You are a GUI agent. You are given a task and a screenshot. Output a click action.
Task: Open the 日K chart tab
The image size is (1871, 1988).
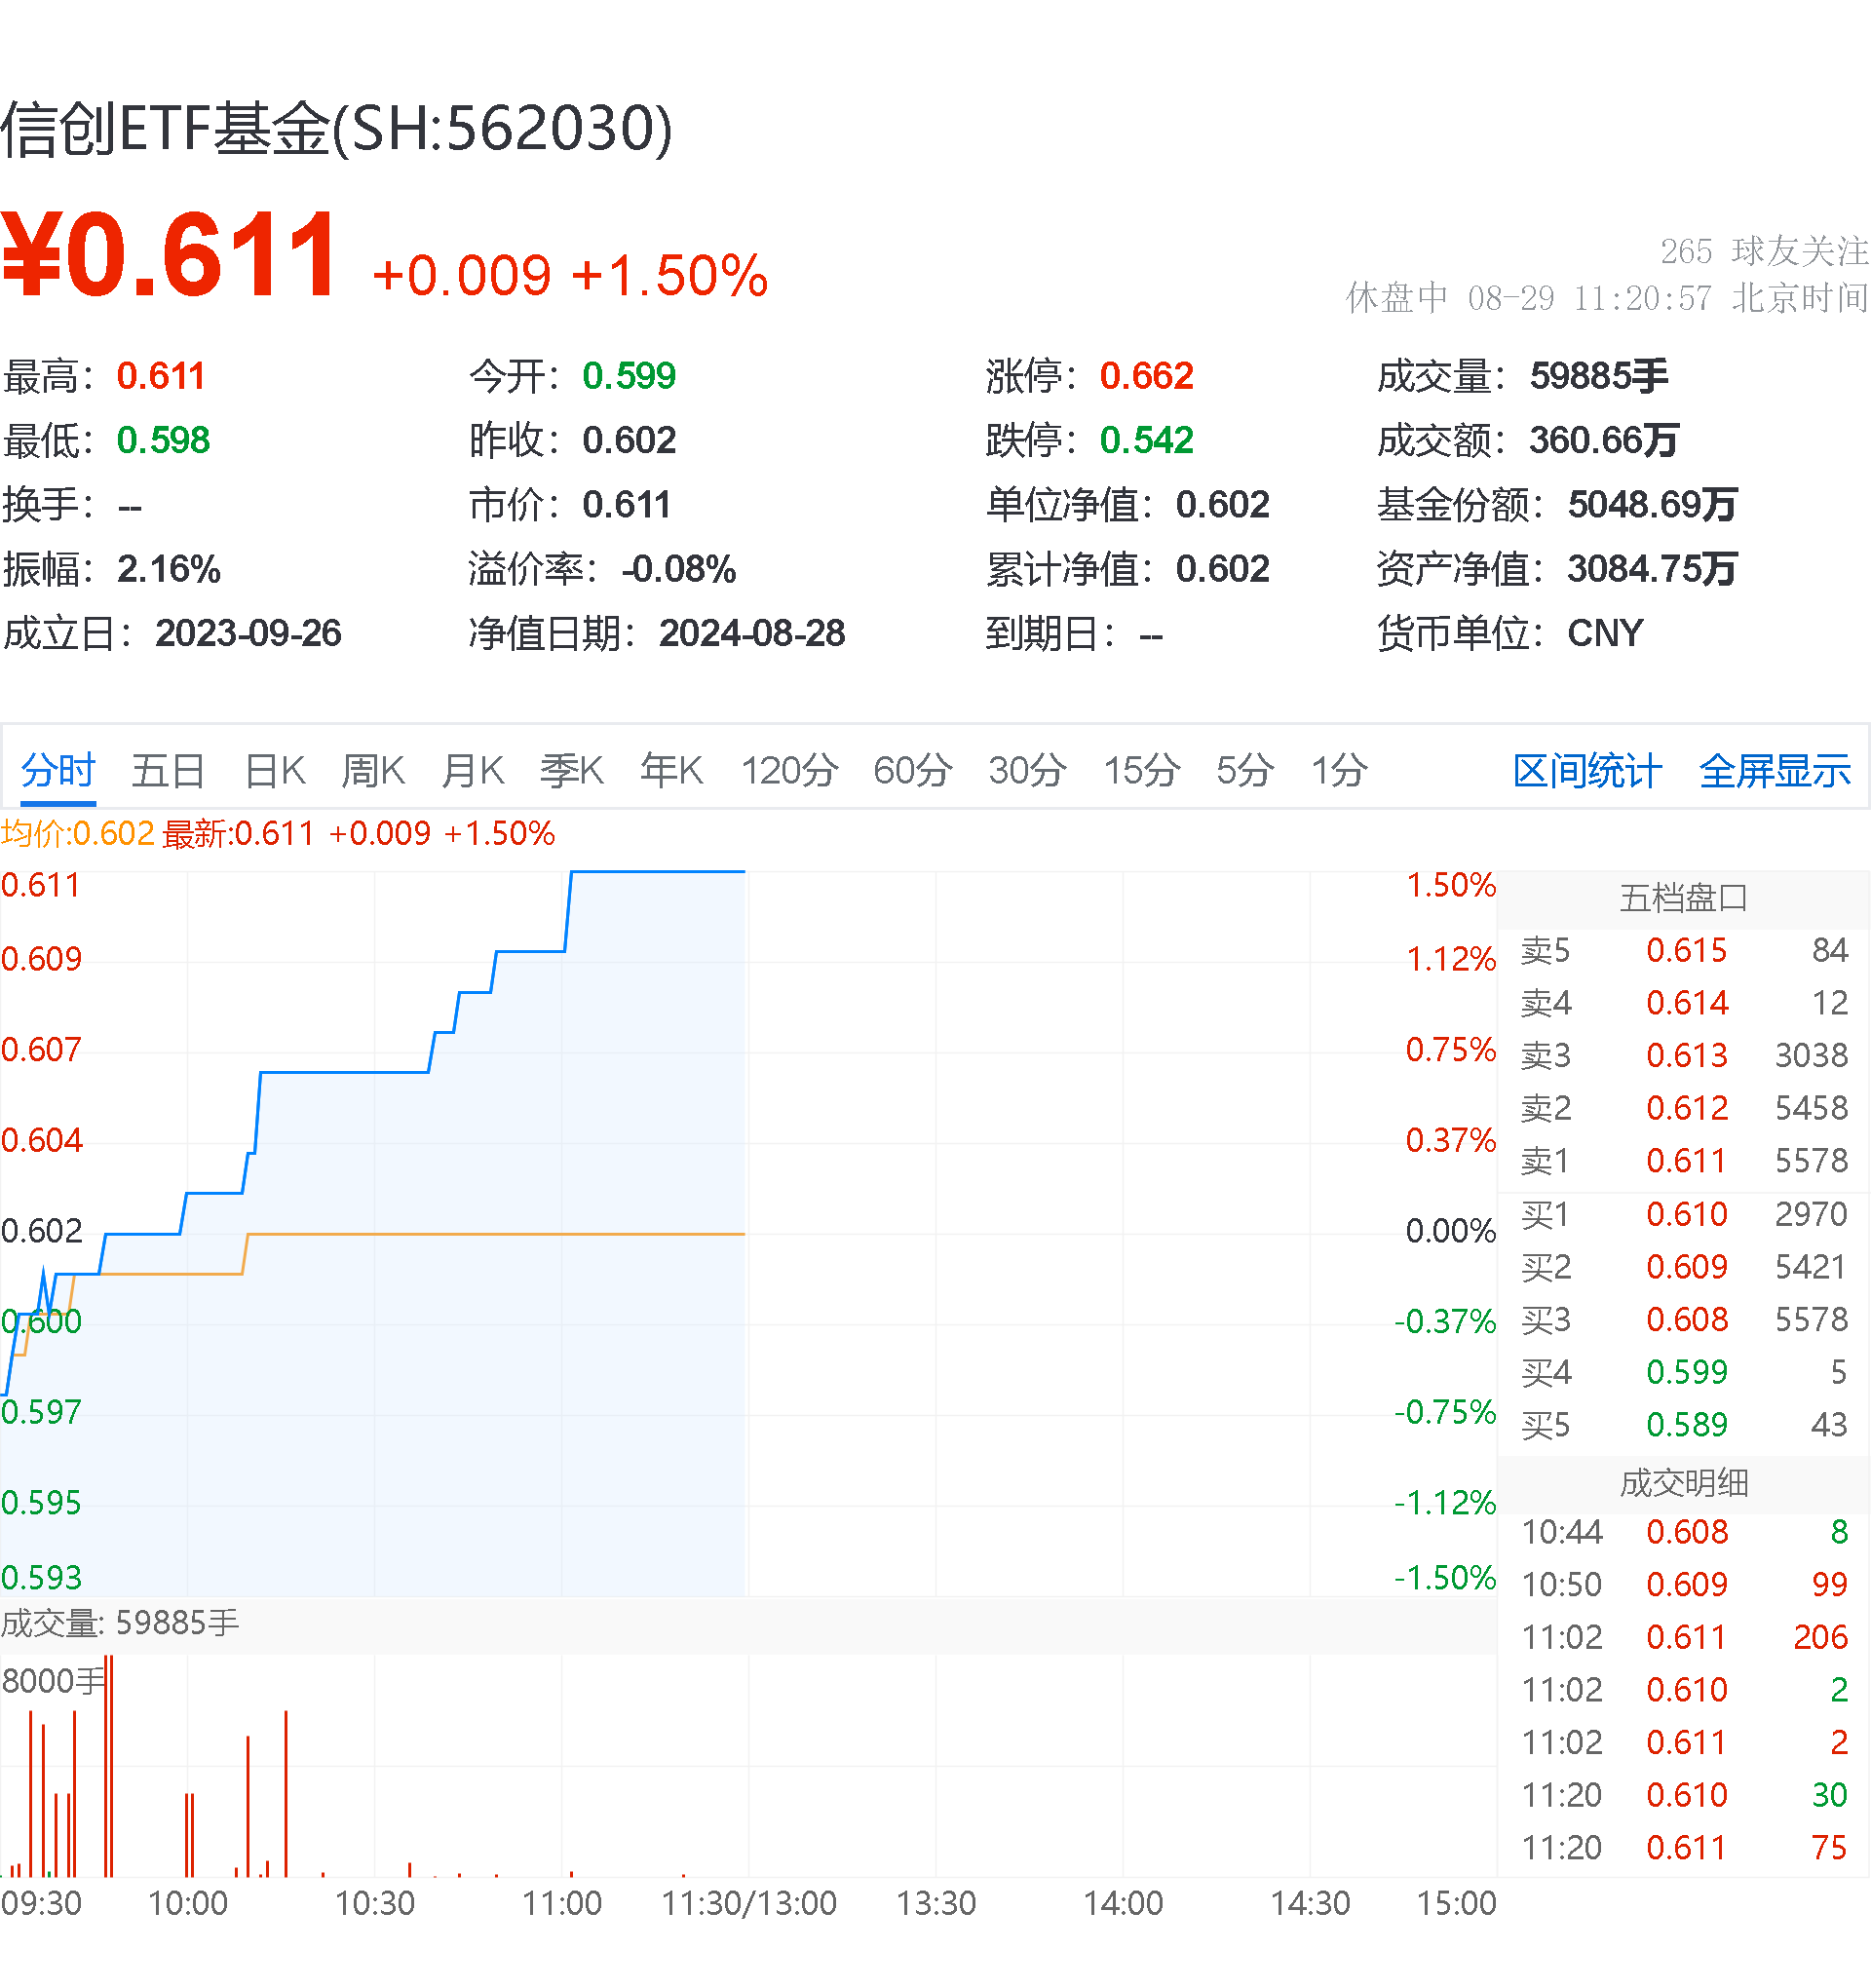click(x=275, y=771)
